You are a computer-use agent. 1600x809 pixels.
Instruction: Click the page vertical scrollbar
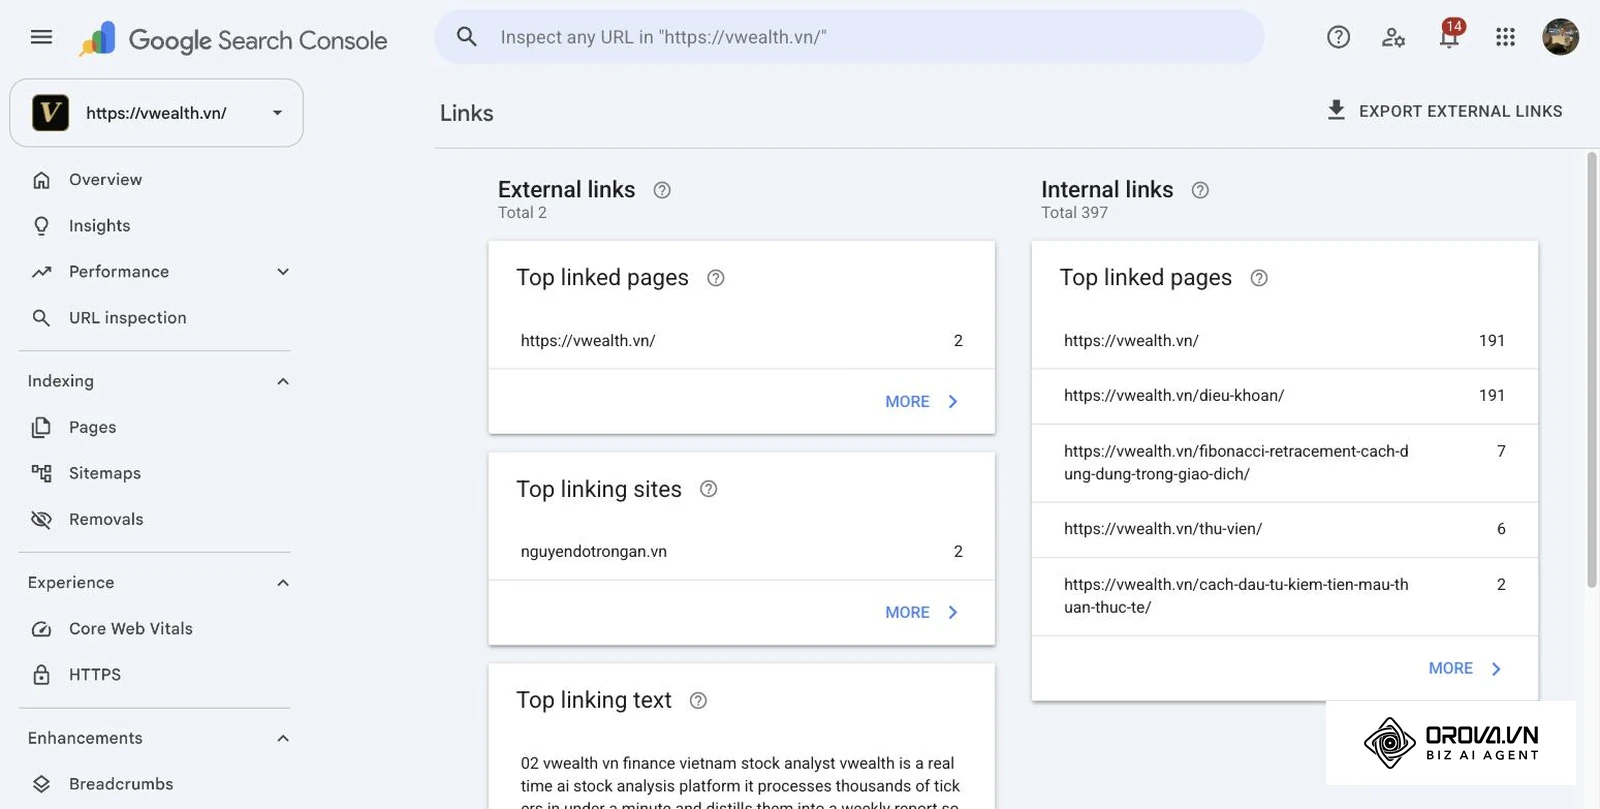1592,370
